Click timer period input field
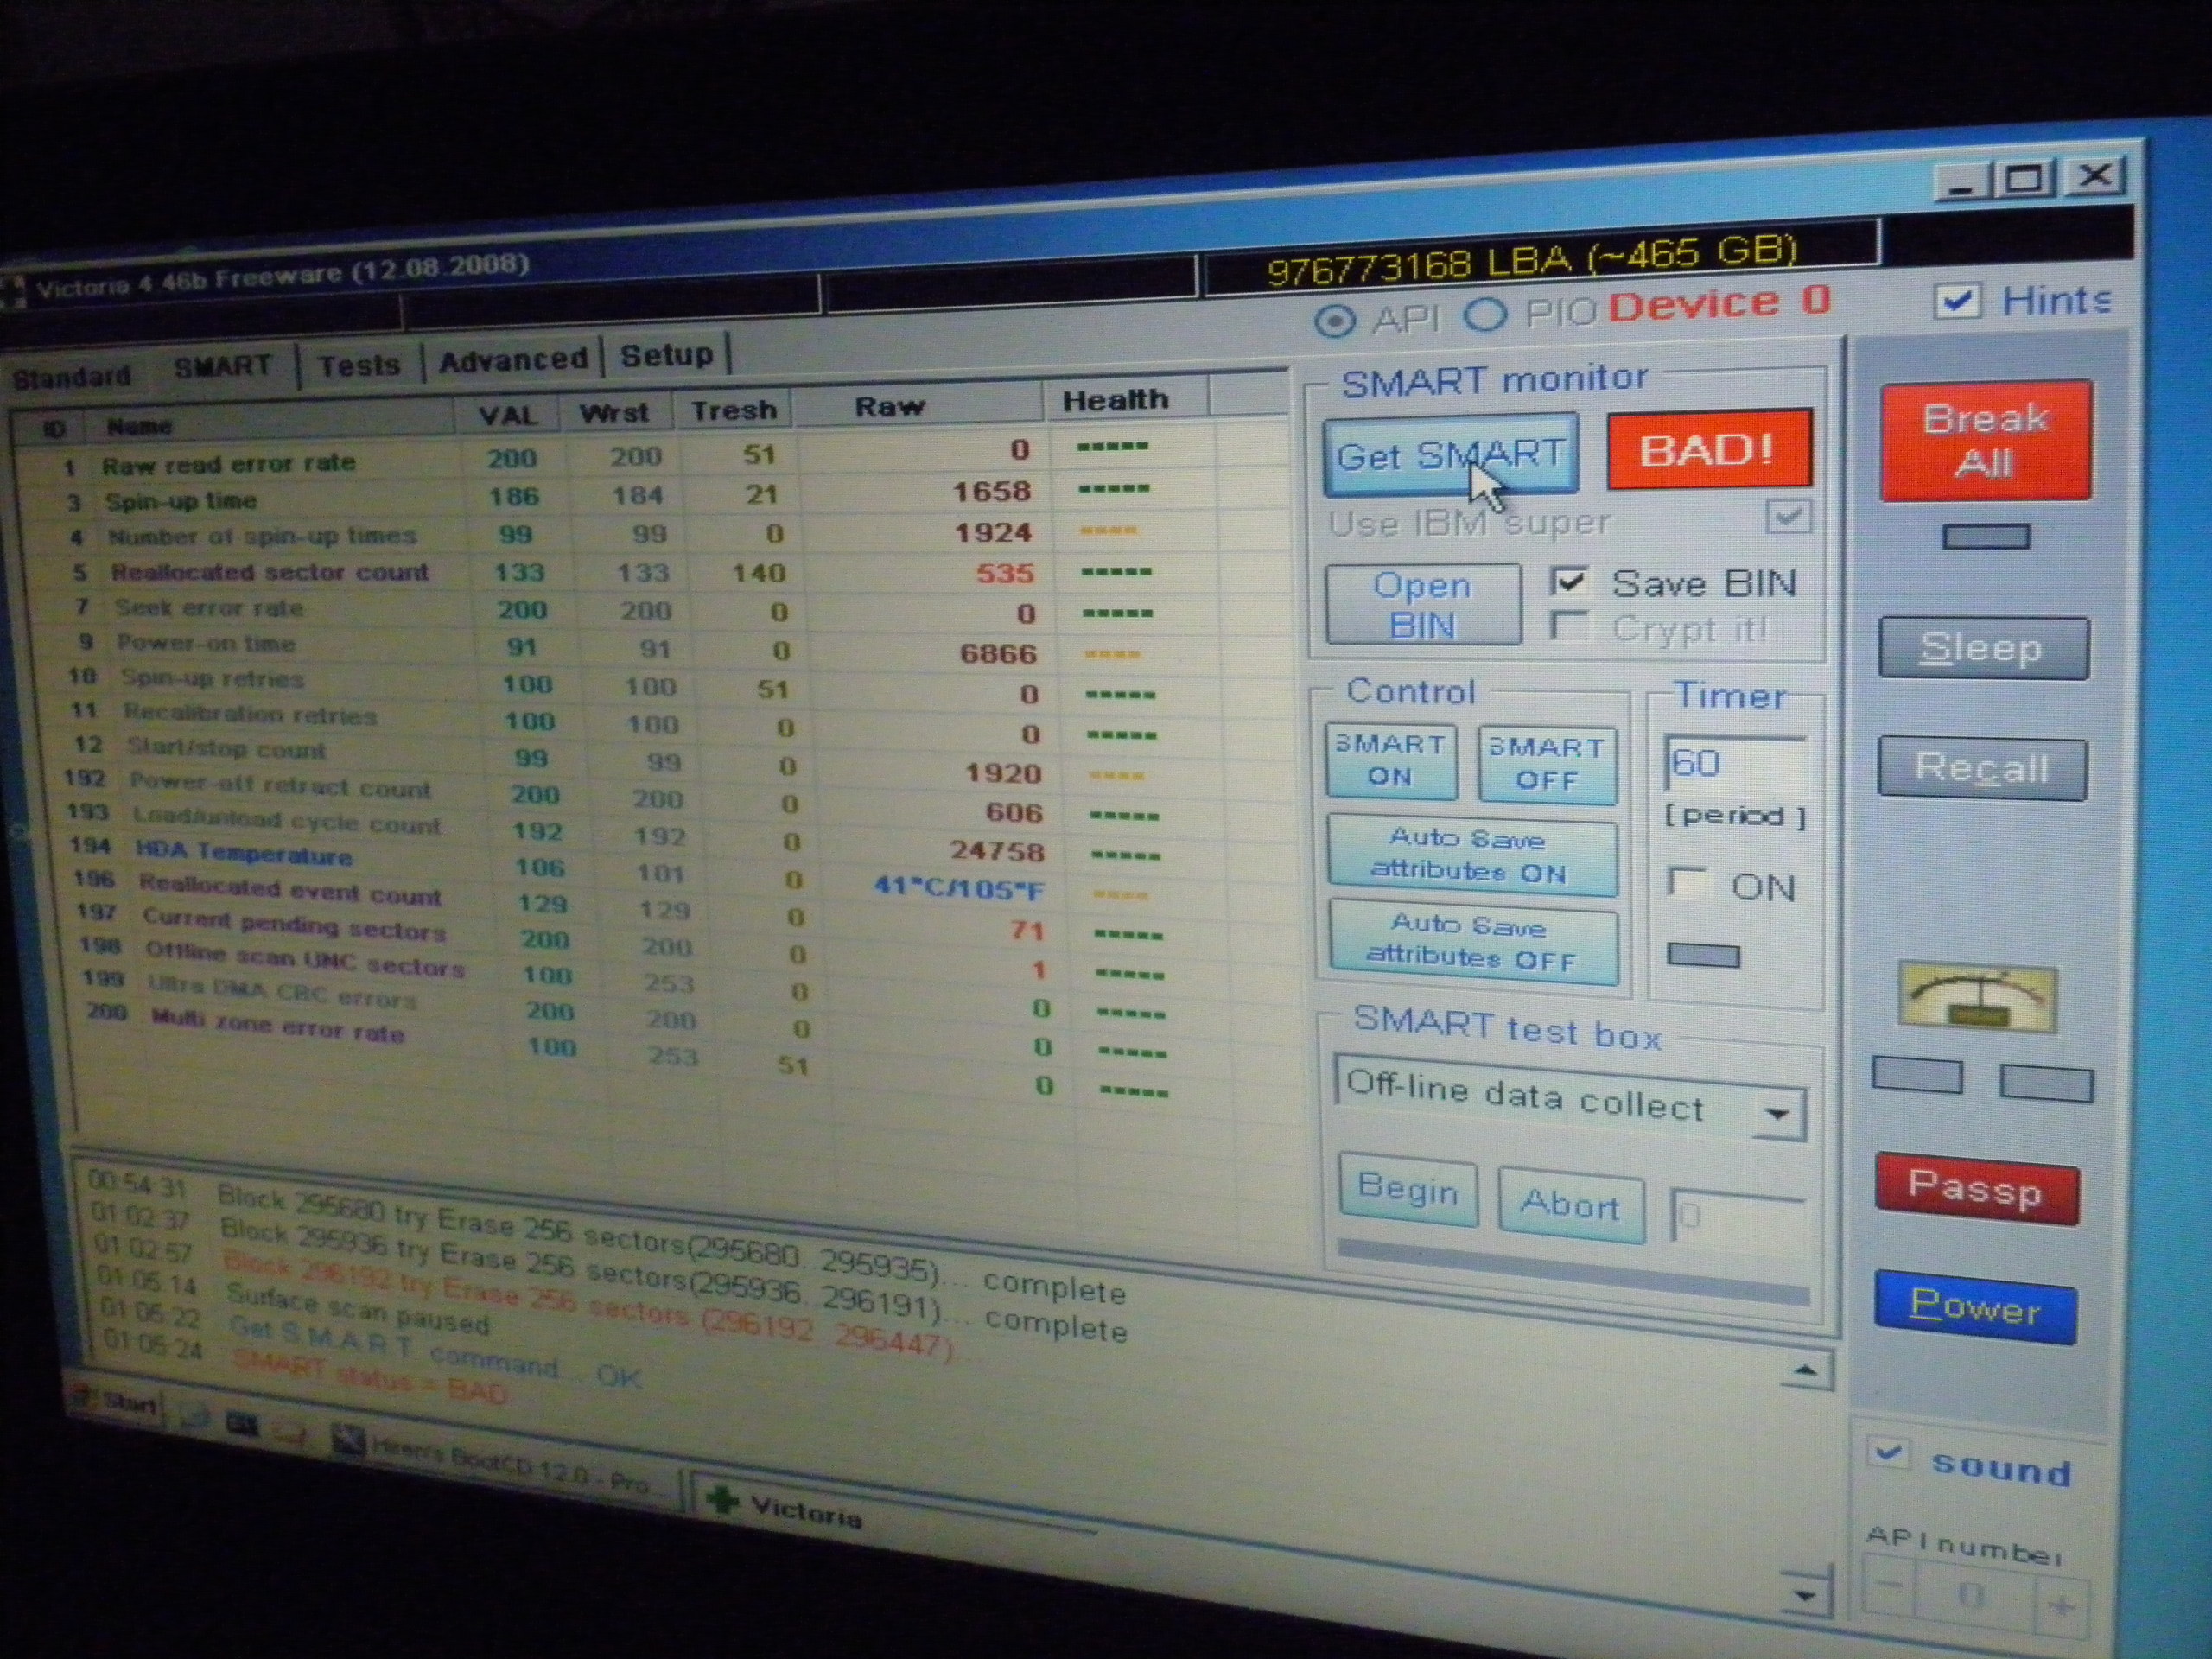The width and height of the screenshot is (2212, 1659). [1735, 764]
